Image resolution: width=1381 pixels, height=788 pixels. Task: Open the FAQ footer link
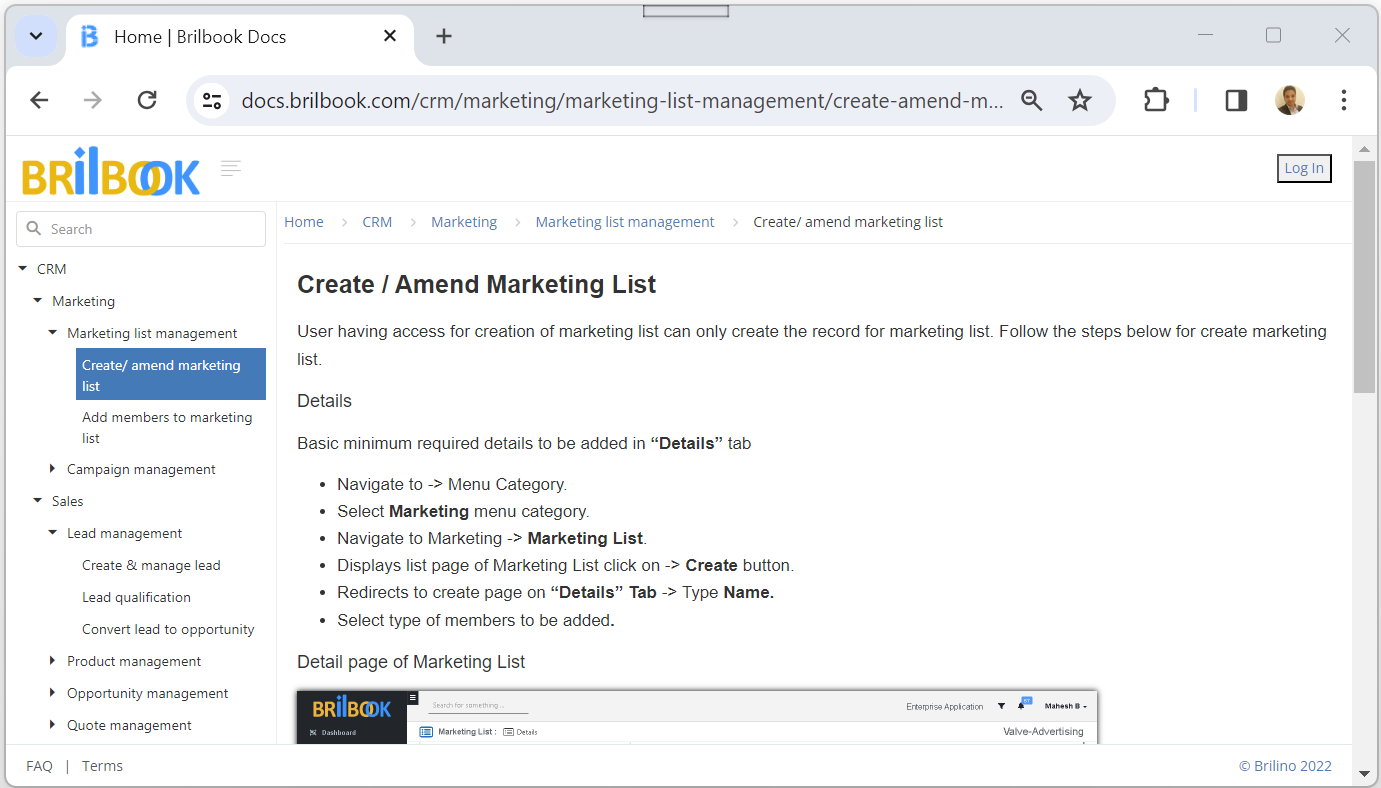(39, 766)
